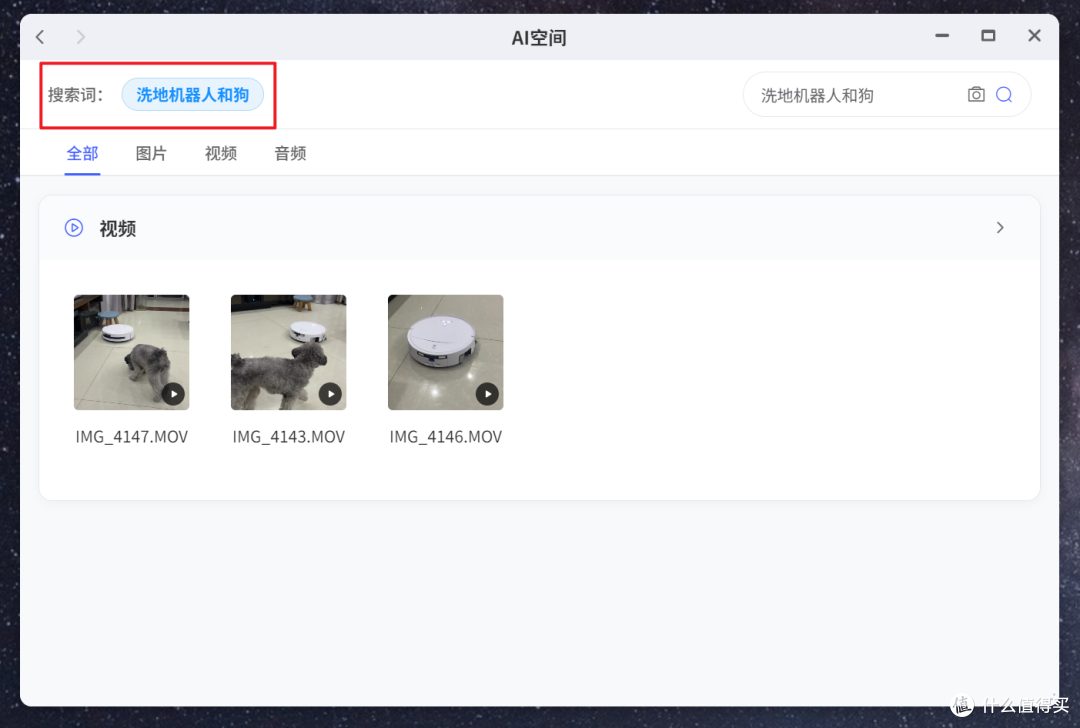The image size is (1080, 728).
Task: Open thumbnail of IMG_4143.MOV
Action: click(289, 352)
